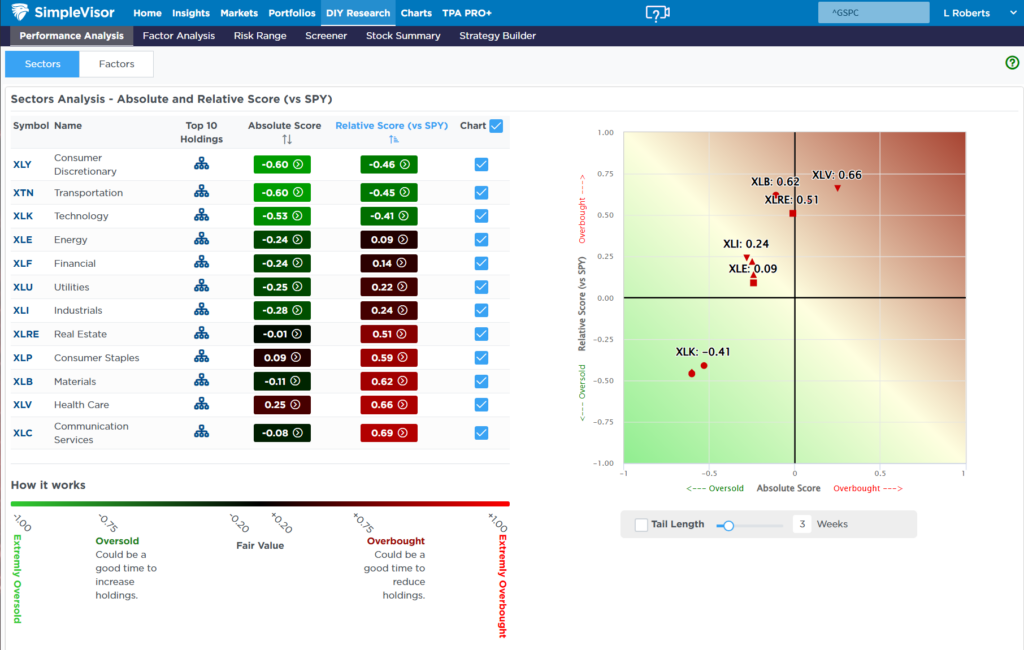This screenshot has height=650, width=1024.
Task: Toggle XLI Industrials chart checkbox
Action: coord(481,310)
